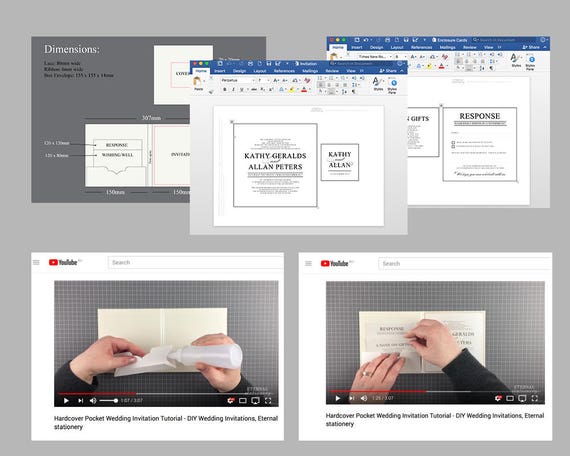The height and width of the screenshot is (456, 570).
Task: Click the Undo icon in the Enclosure Cards title bar
Action: pos(366,40)
